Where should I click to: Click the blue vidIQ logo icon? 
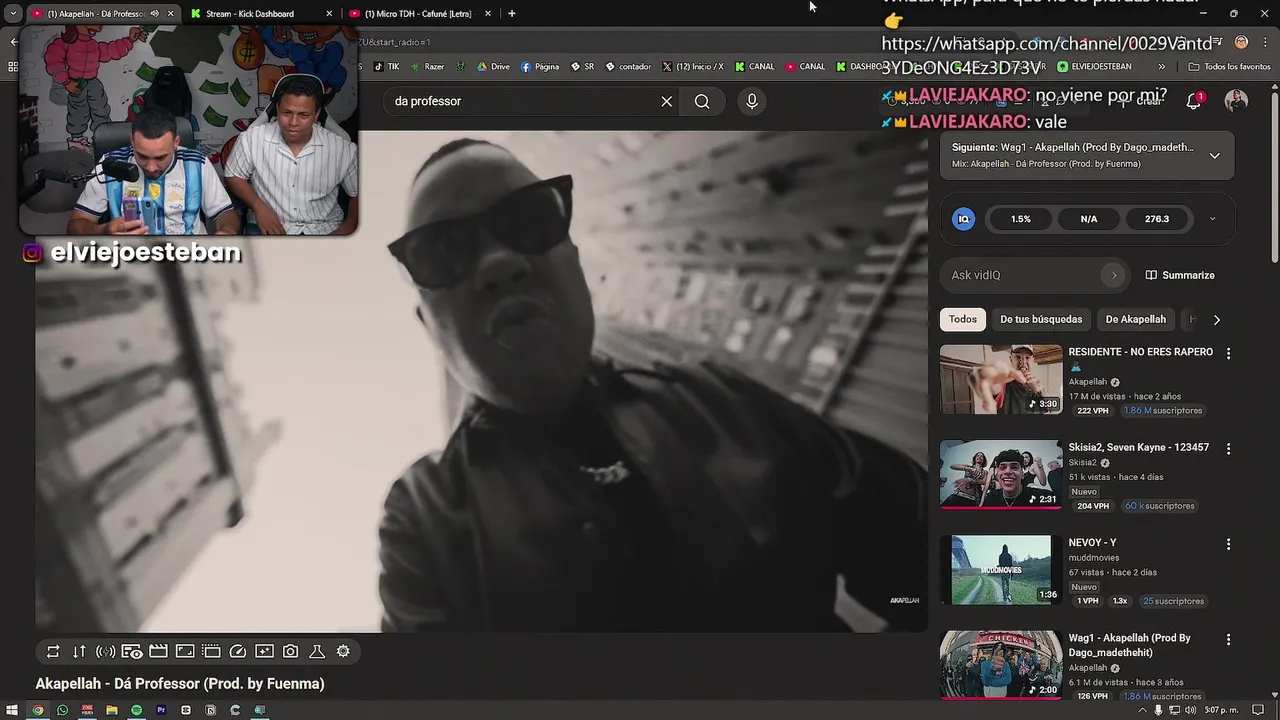click(x=964, y=219)
